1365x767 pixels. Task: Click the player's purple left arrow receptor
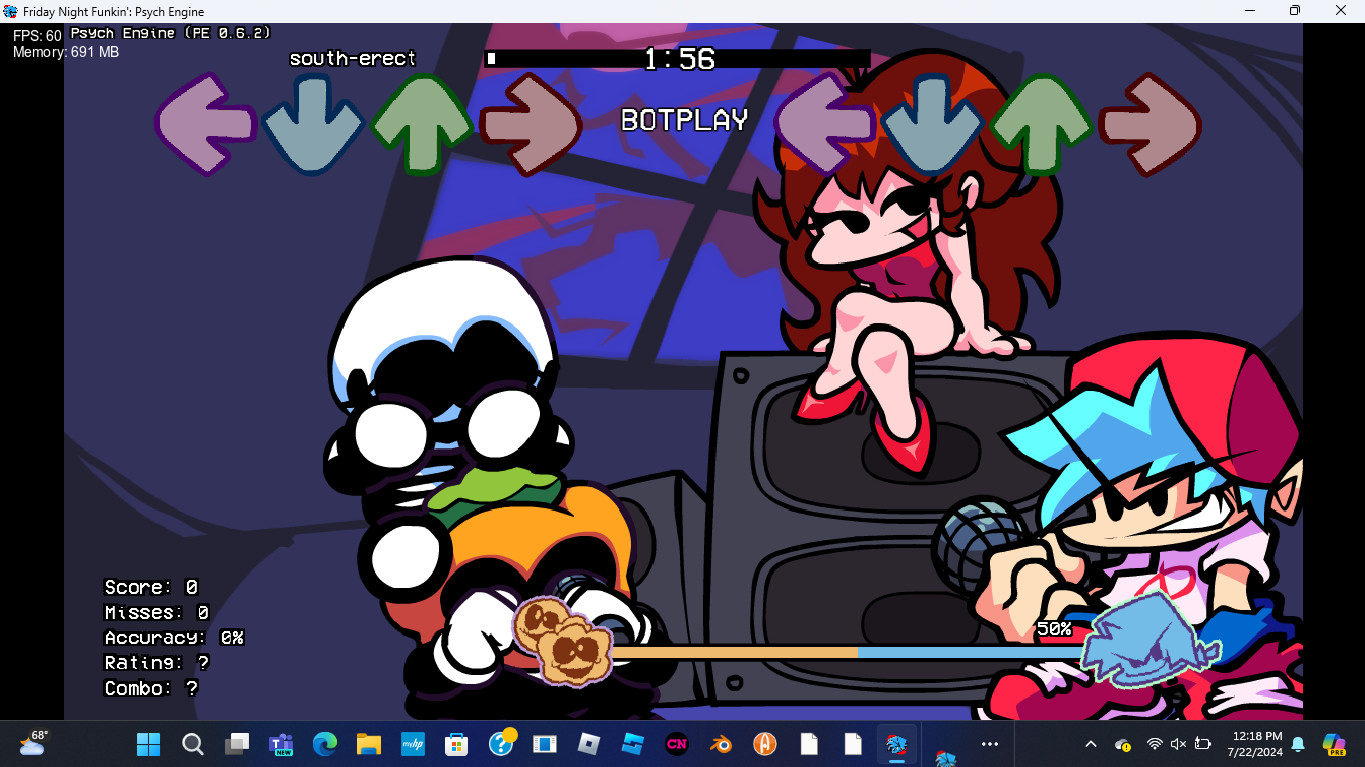click(824, 124)
